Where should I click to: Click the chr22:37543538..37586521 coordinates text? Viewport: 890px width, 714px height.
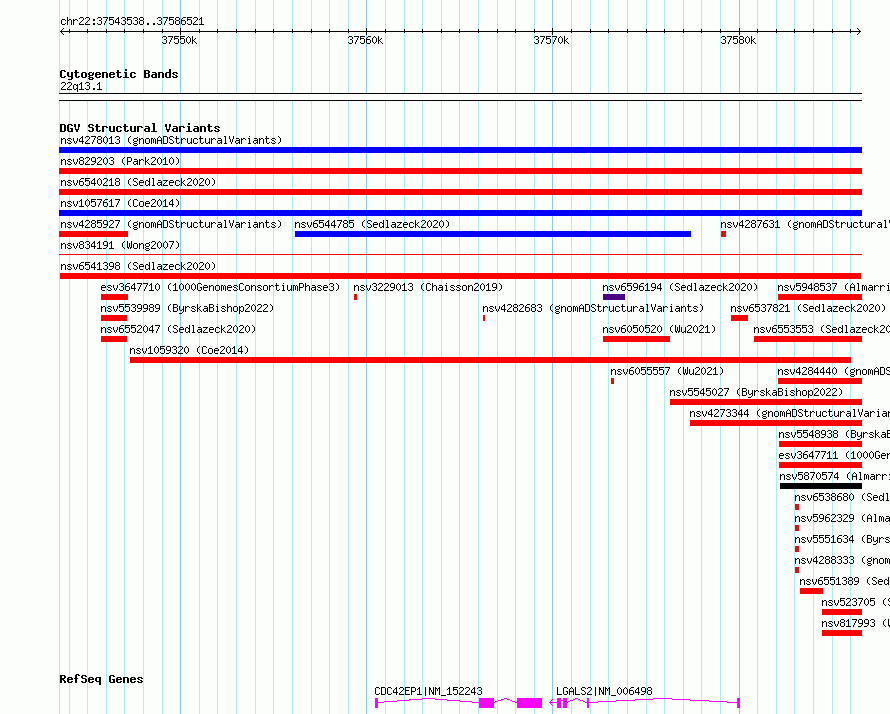point(132,22)
